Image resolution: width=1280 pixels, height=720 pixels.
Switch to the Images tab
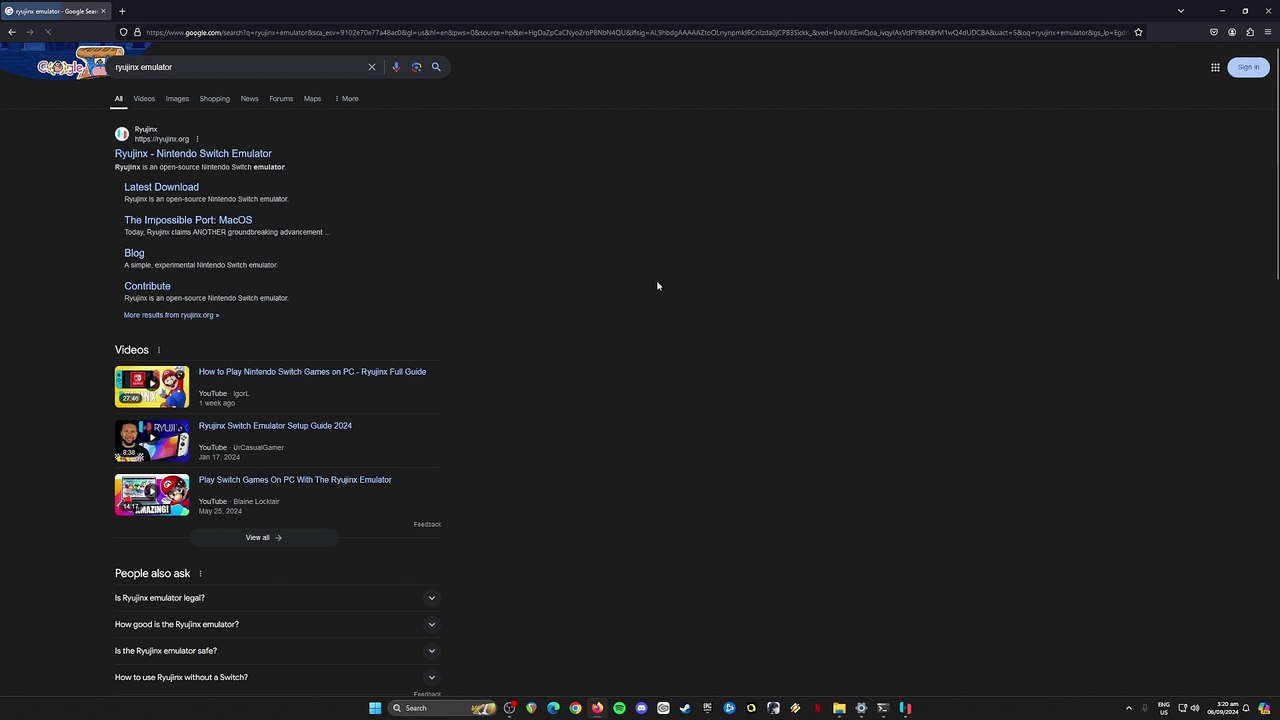pos(177,99)
